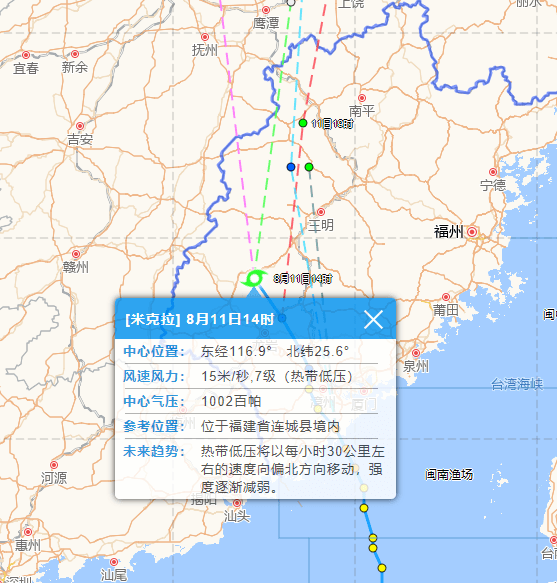Select the bottommost yellow typhoon track point
557x583 pixels.
pos(382,568)
